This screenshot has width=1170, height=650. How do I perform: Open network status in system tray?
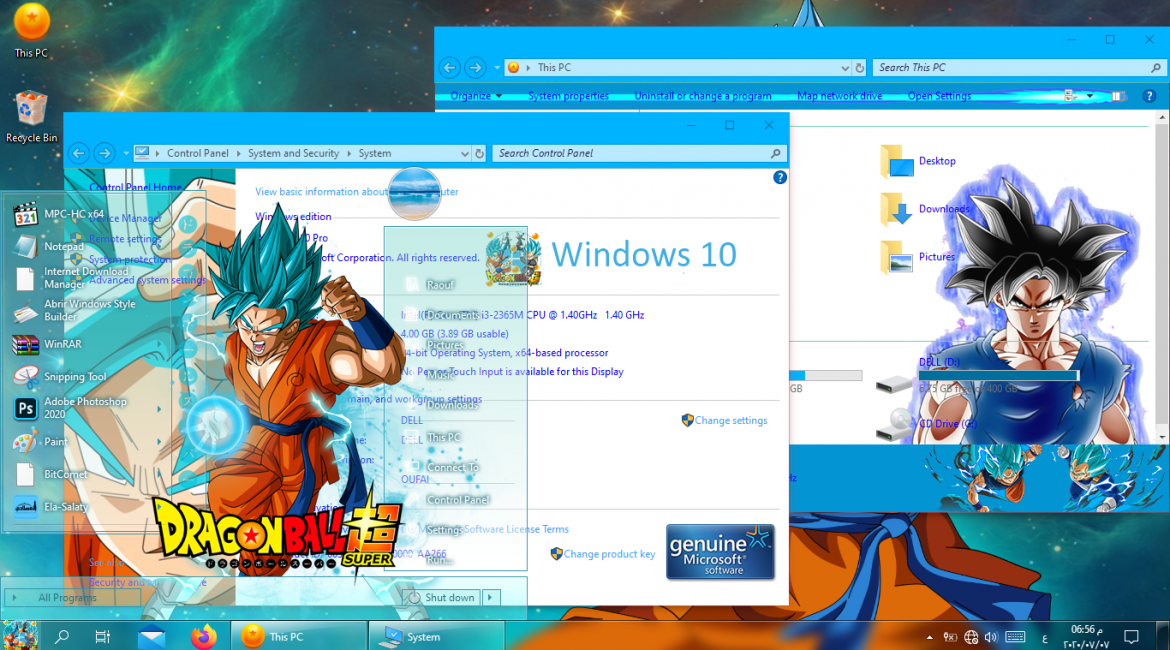[x=971, y=637]
